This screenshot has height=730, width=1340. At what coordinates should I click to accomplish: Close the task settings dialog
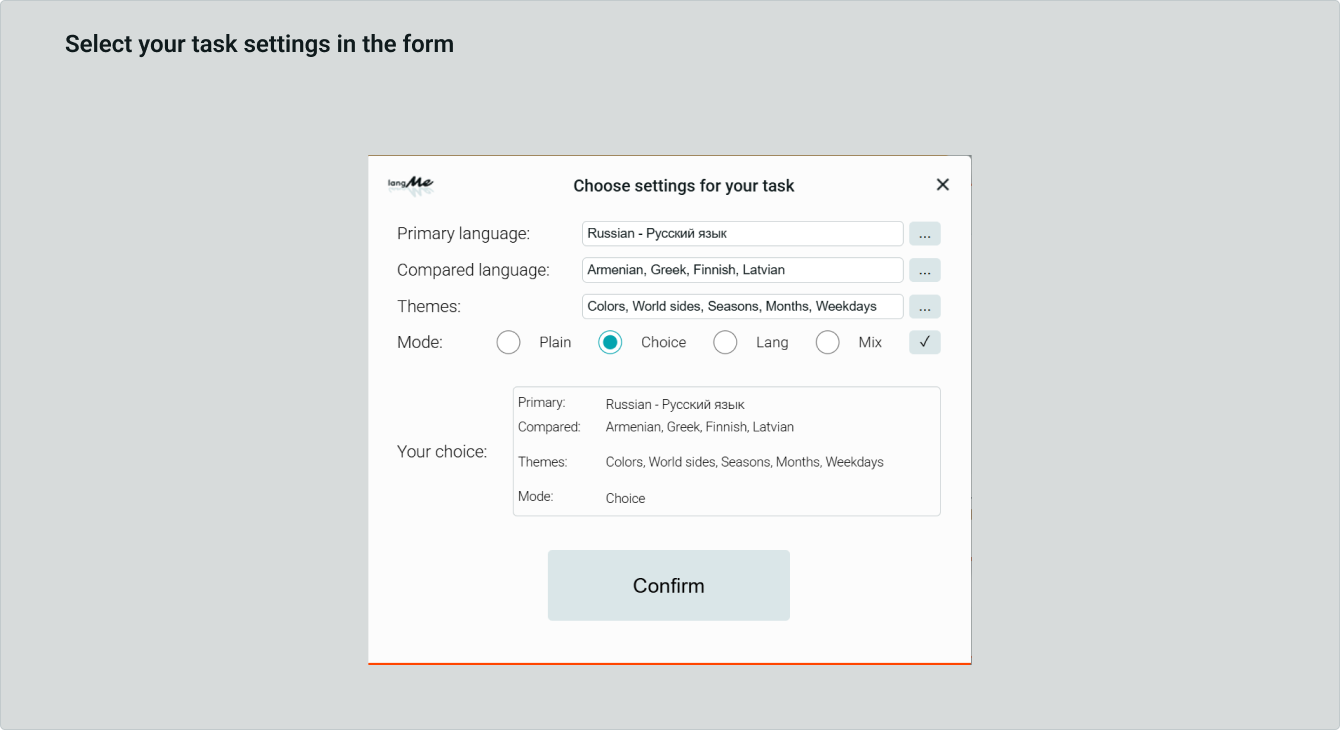[942, 185]
